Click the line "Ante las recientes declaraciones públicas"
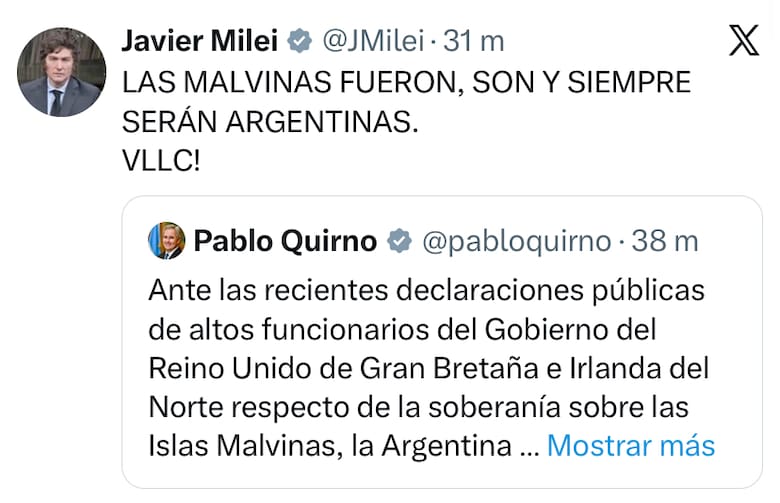 426,290
